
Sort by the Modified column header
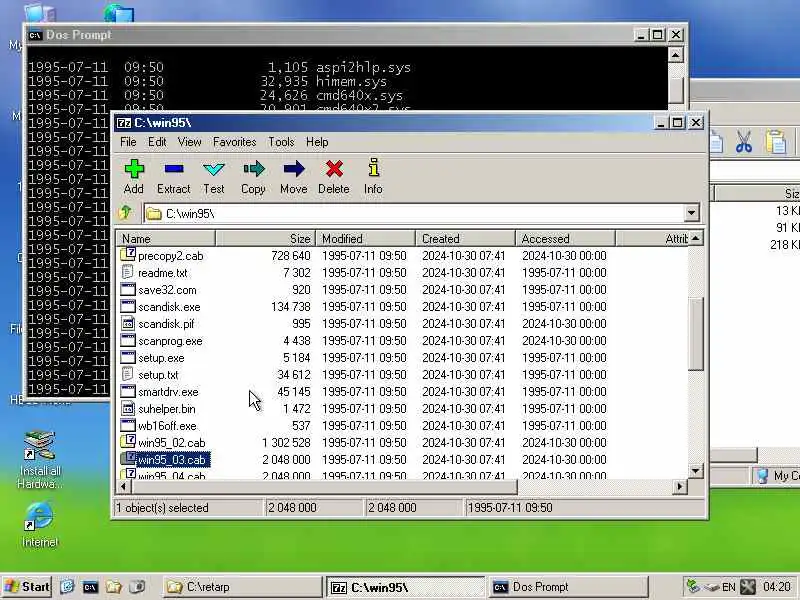point(366,238)
